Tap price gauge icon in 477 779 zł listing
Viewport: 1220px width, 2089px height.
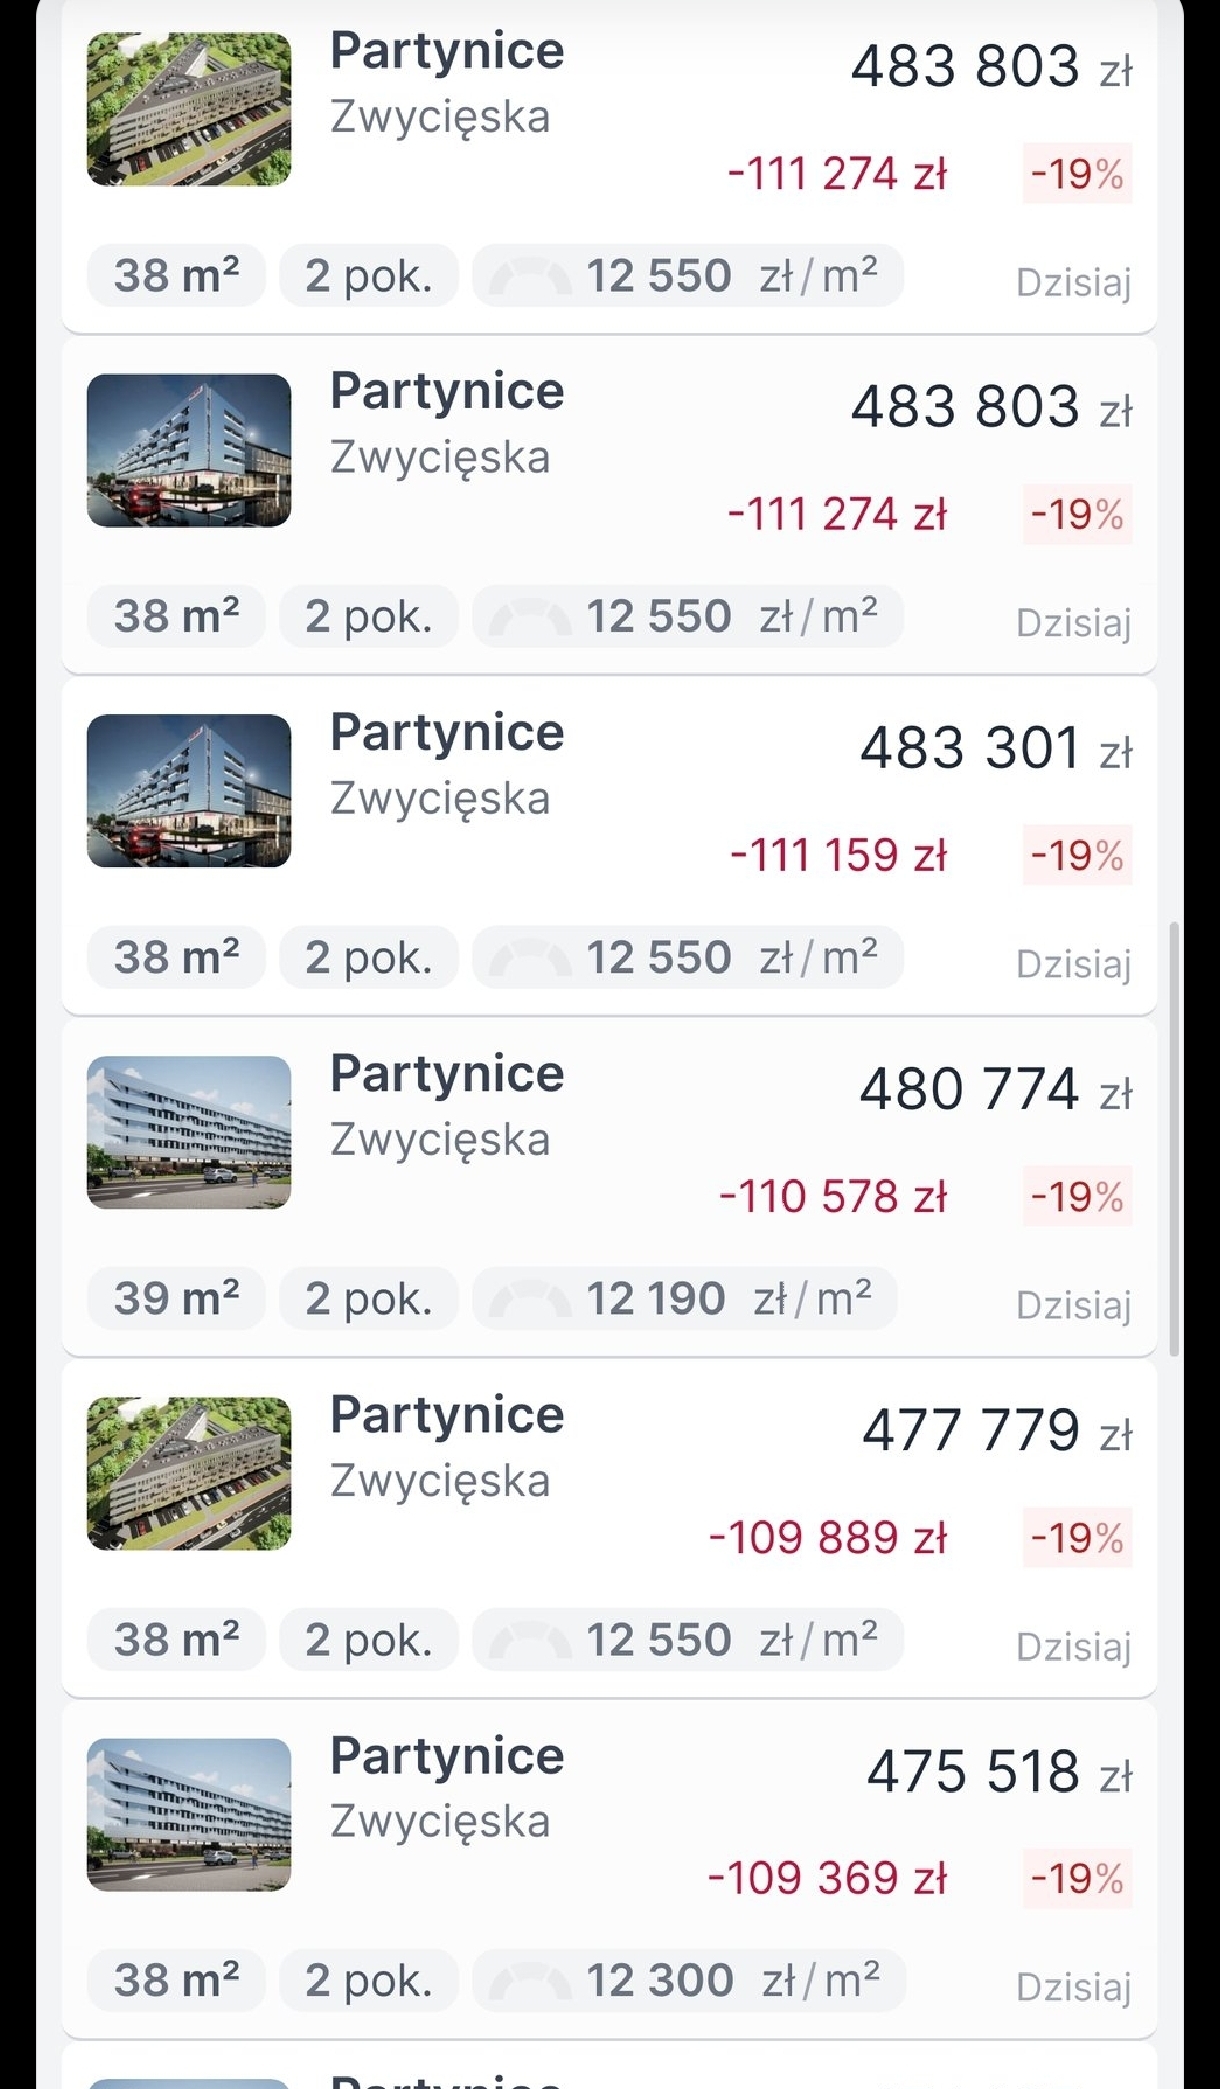tap(530, 1640)
